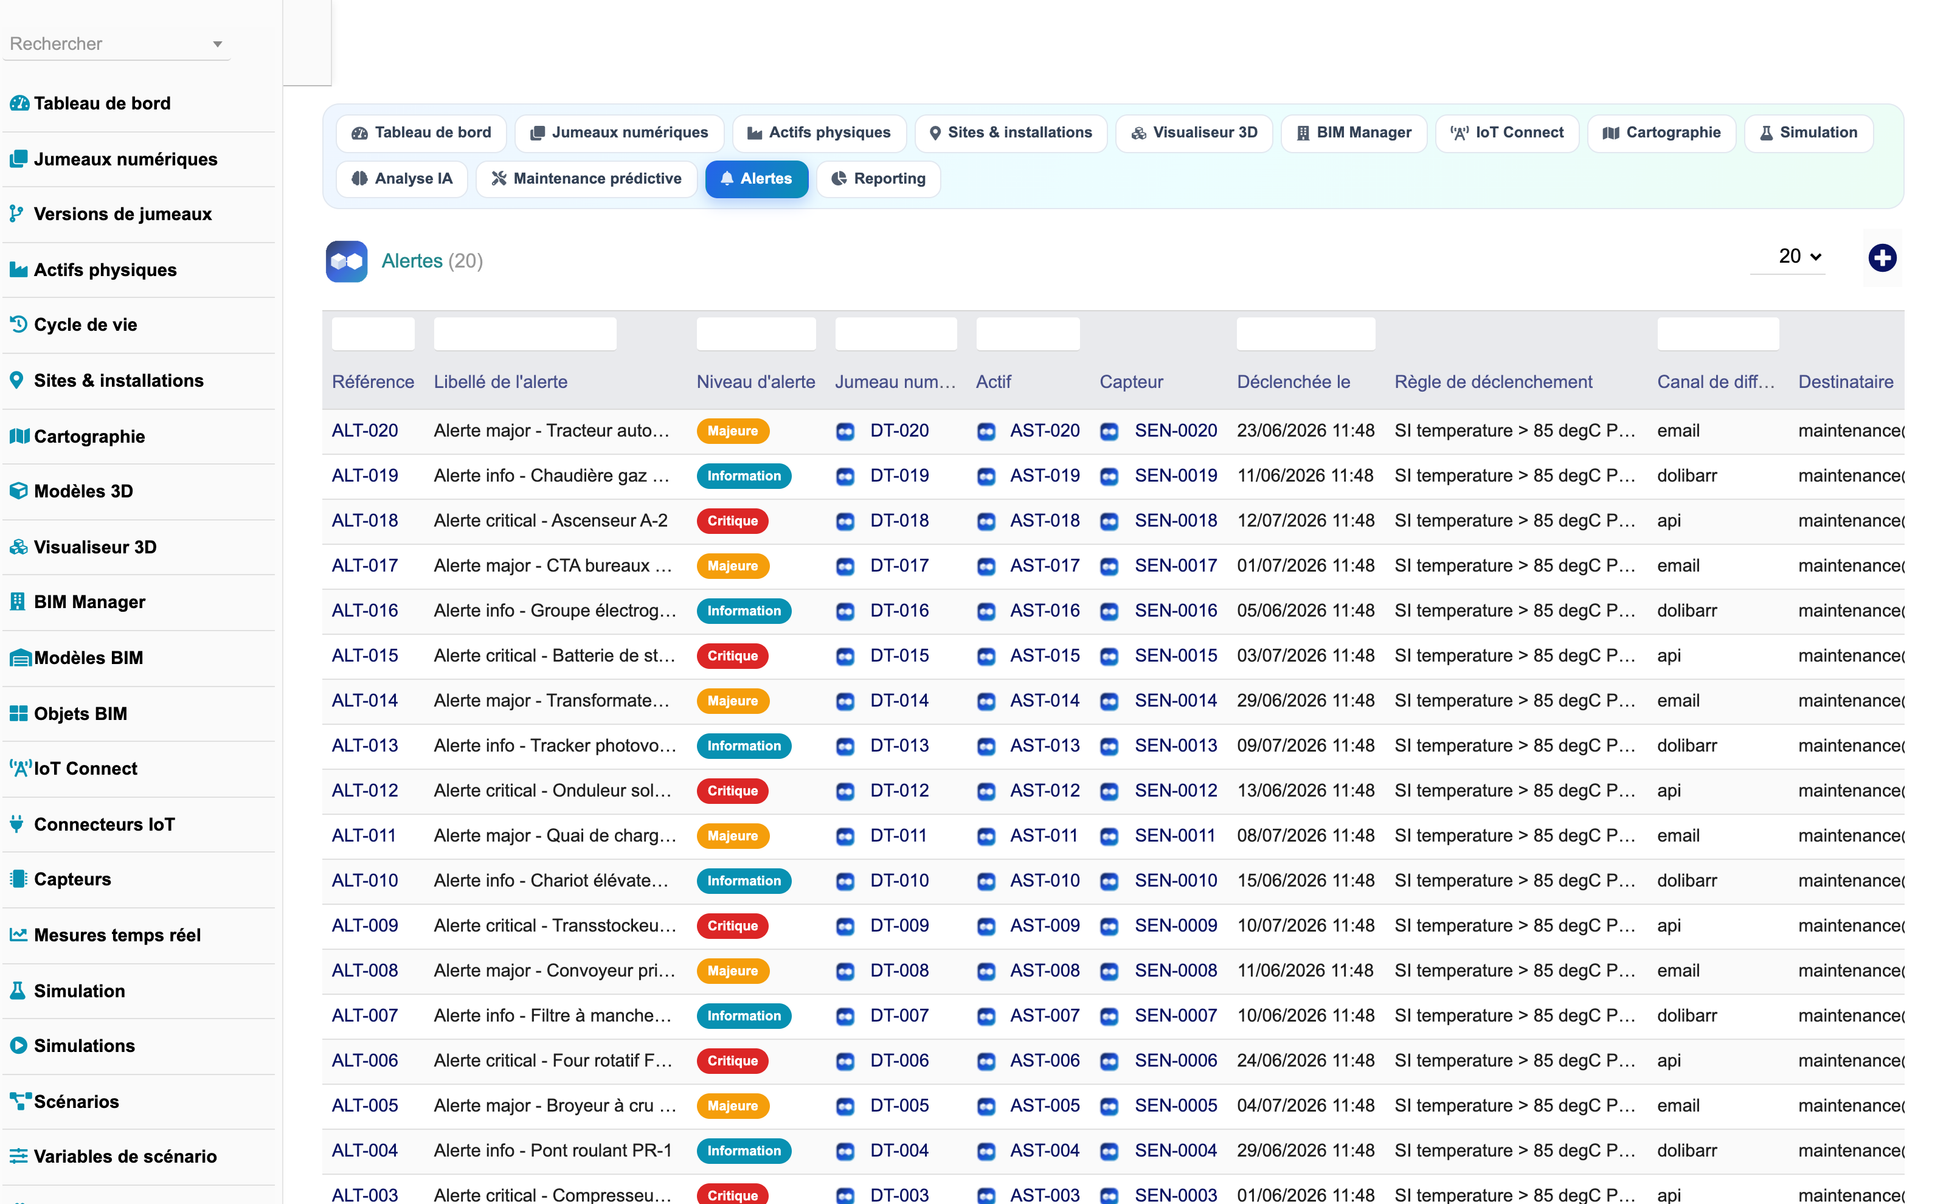Click the Mesures temps réel chart icon
This screenshot has height=1204, width=1946.
click(x=19, y=935)
